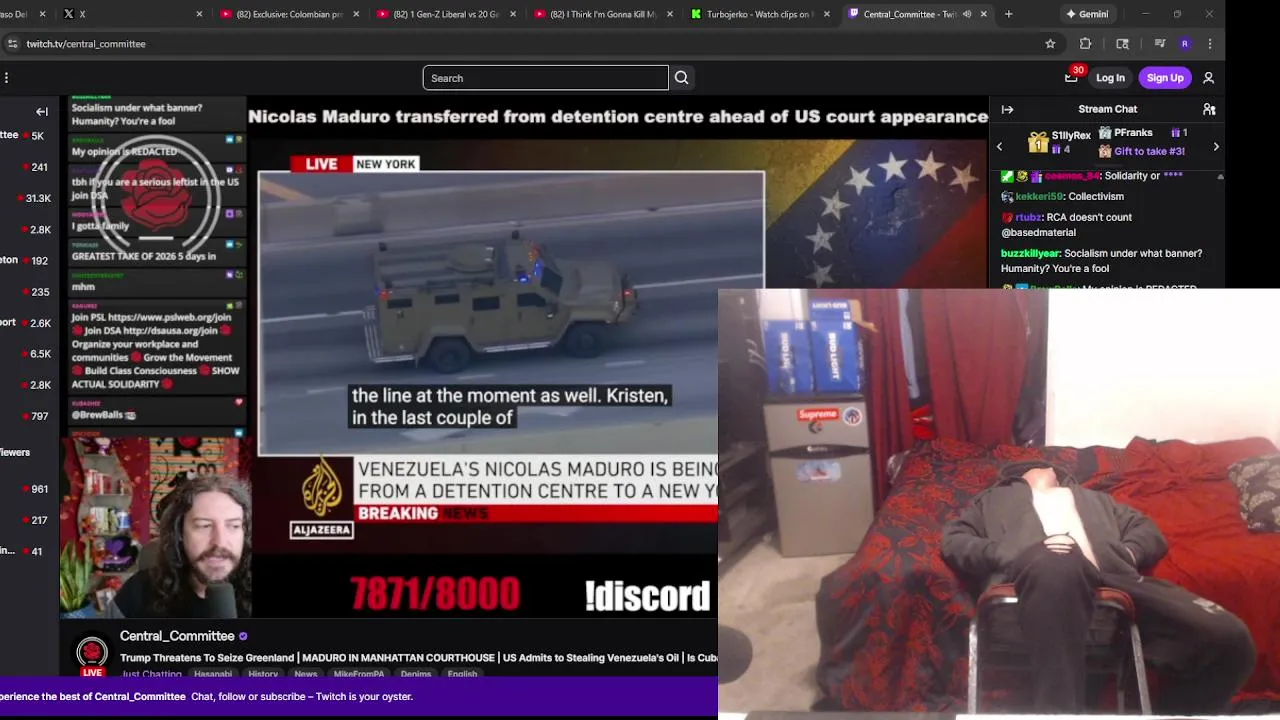The height and width of the screenshot is (720, 1280).
Task: Open the Gemini button in Chrome
Action: [x=1087, y=14]
